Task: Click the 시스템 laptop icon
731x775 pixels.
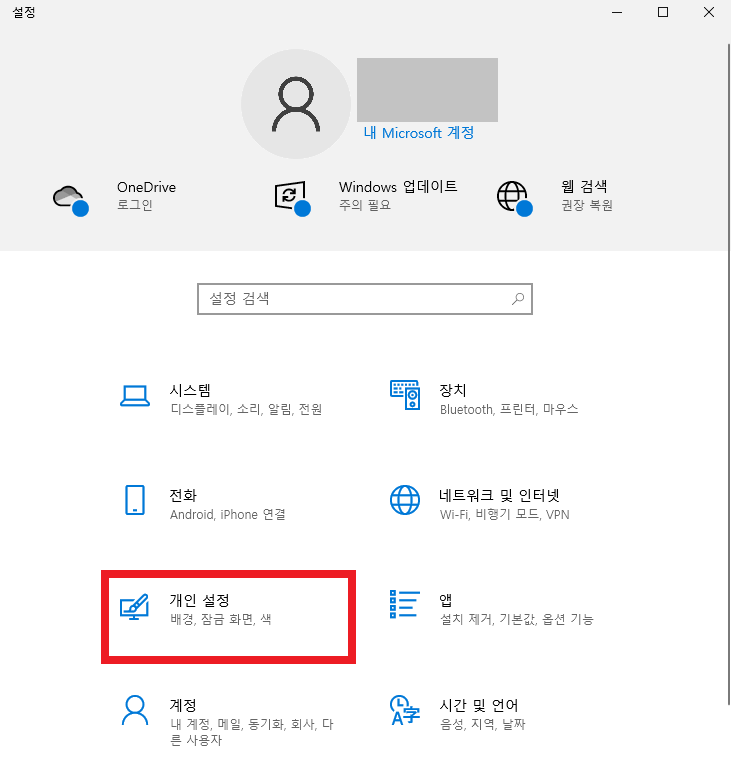Action: point(135,396)
